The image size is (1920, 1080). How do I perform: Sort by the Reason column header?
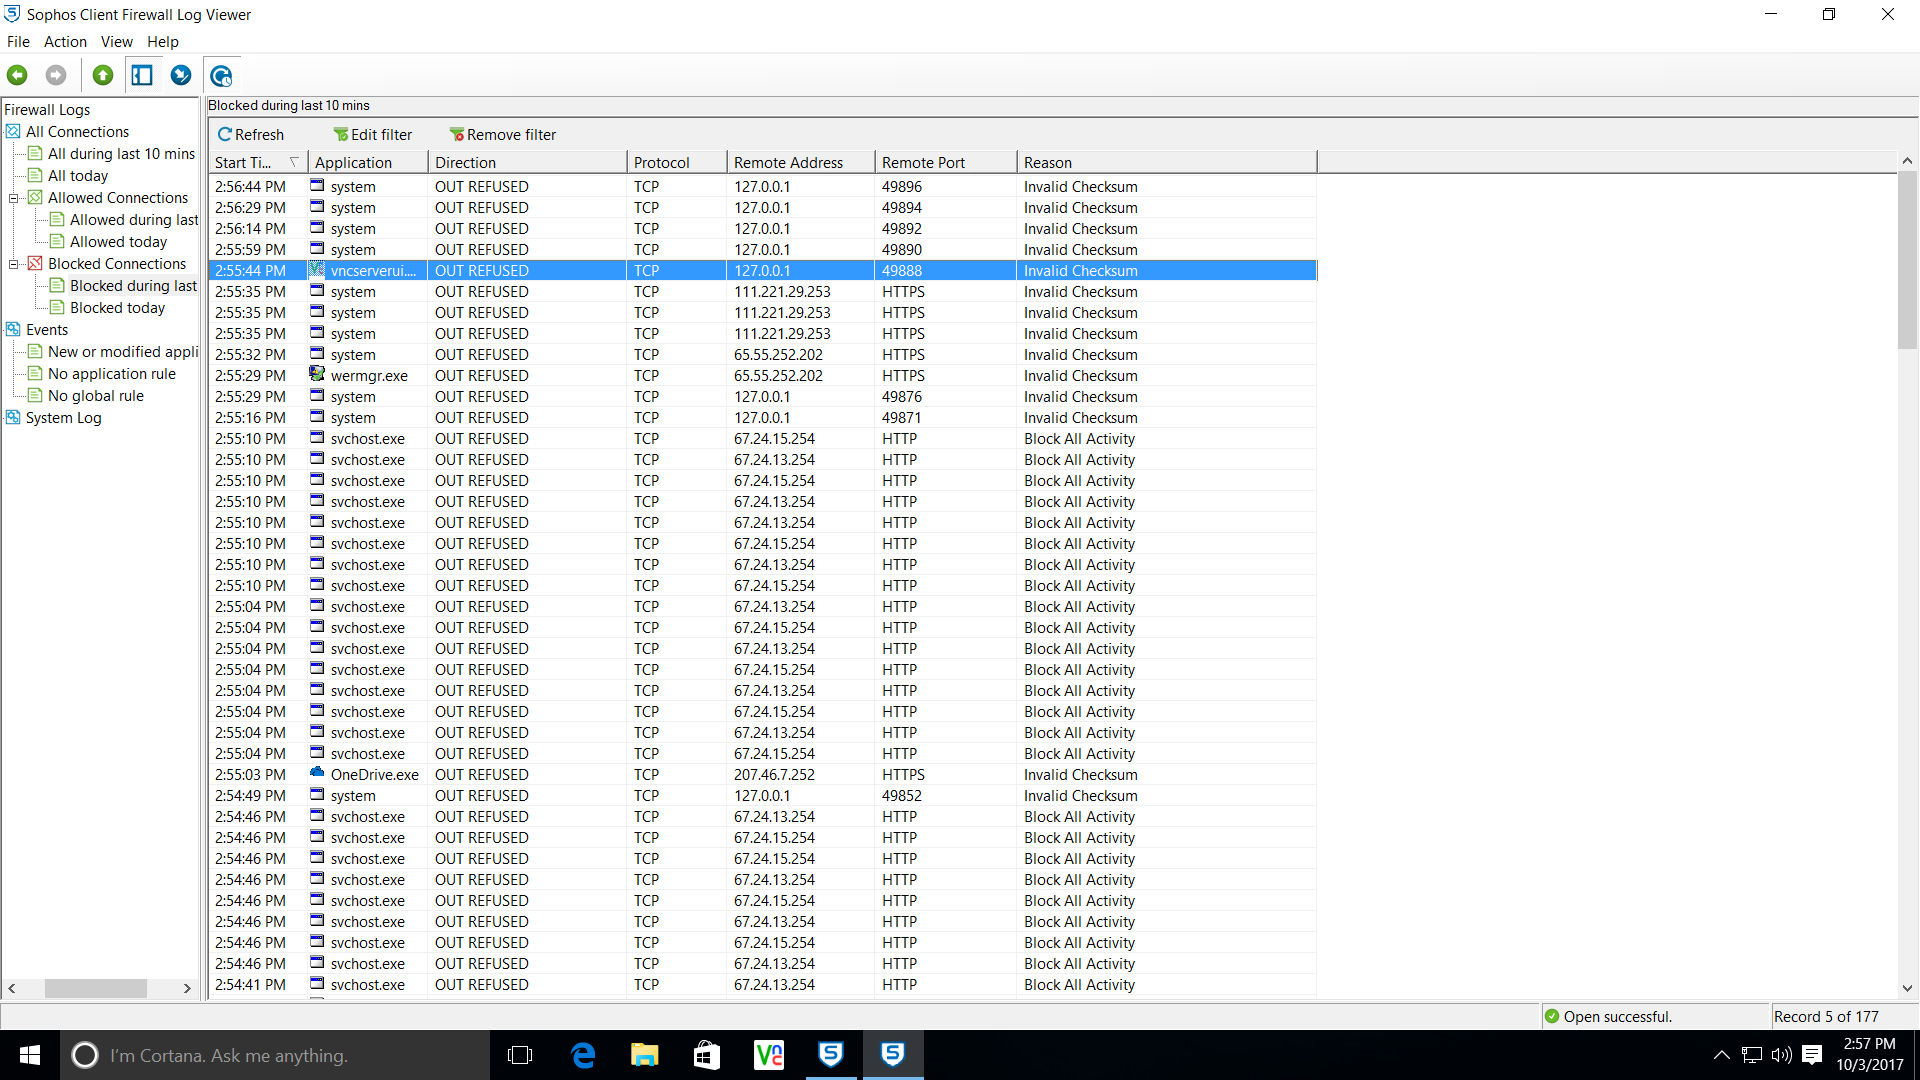coord(1167,162)
